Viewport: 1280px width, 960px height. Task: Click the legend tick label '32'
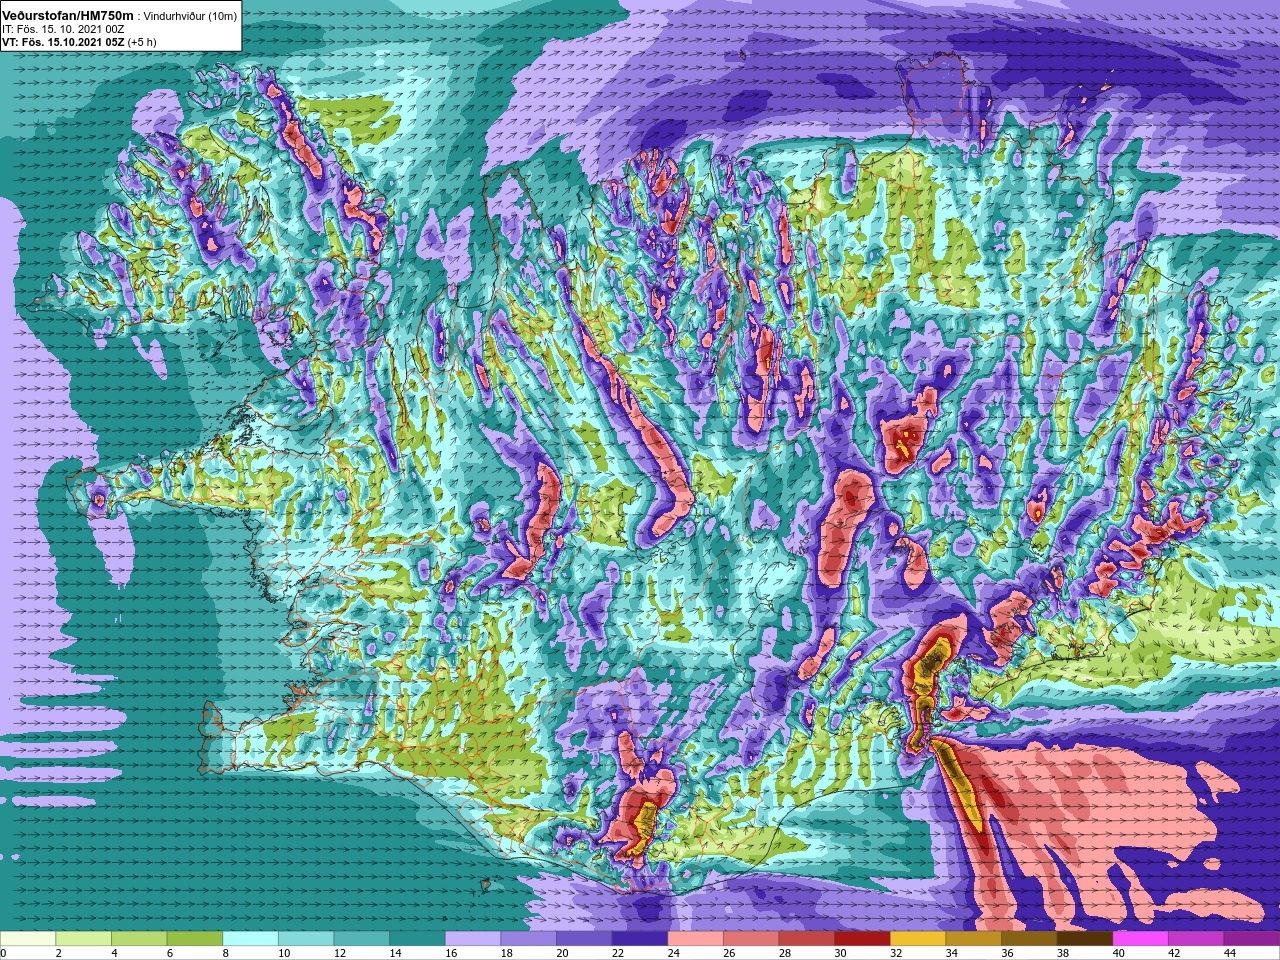[897, 953]
